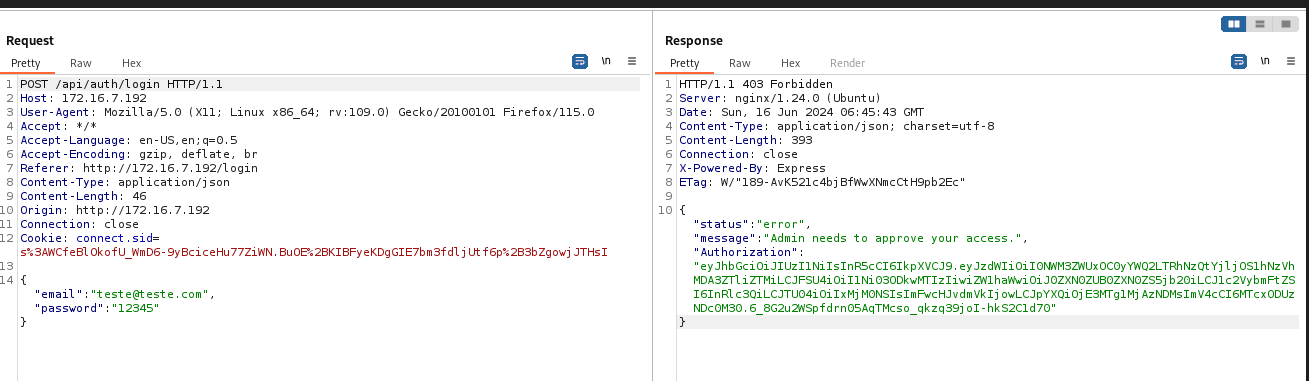Image resolution: width=1309 pixels, height=381 pixels.
Task: Toggle word wrap icon in Request panel
Action: [x=580, y=61]
